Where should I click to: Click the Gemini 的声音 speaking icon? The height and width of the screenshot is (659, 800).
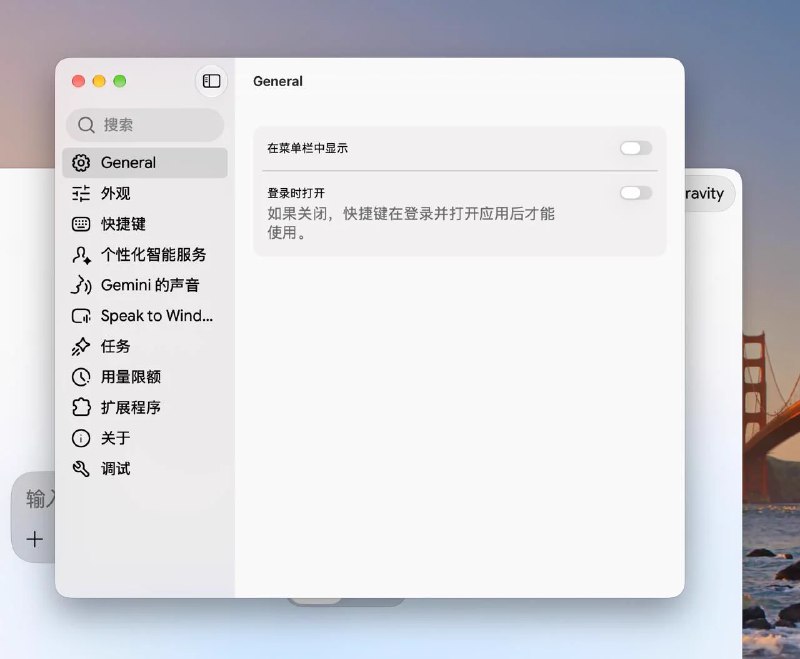coord(81,285)
